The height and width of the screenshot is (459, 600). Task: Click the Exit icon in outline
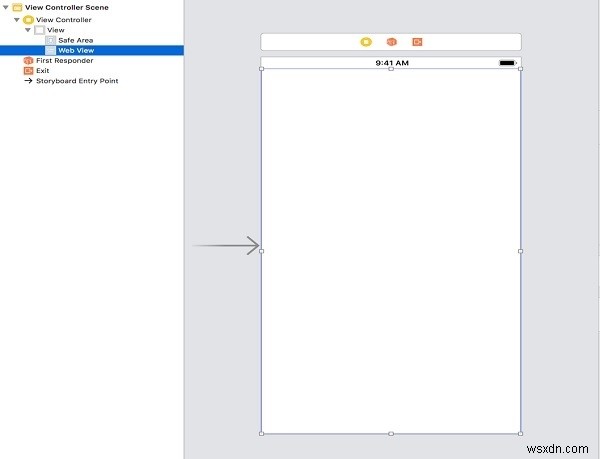point(28,70)
